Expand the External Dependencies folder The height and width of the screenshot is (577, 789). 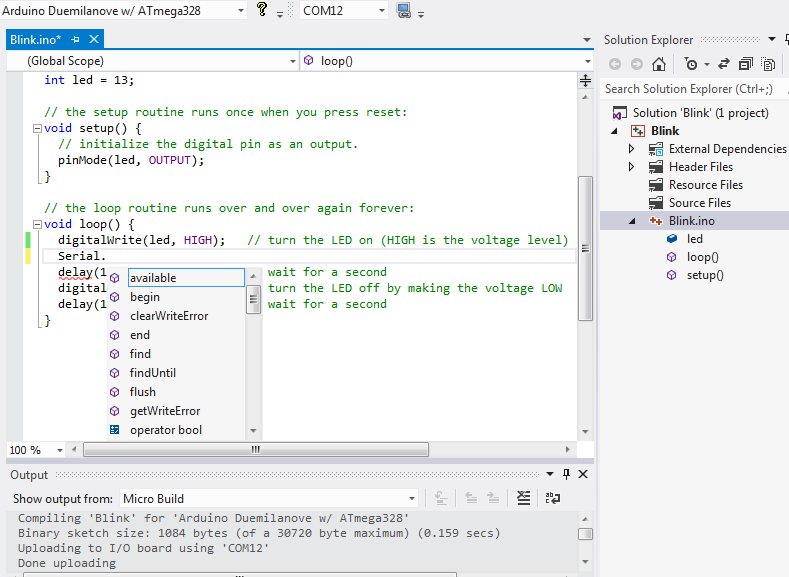point(631,149)
